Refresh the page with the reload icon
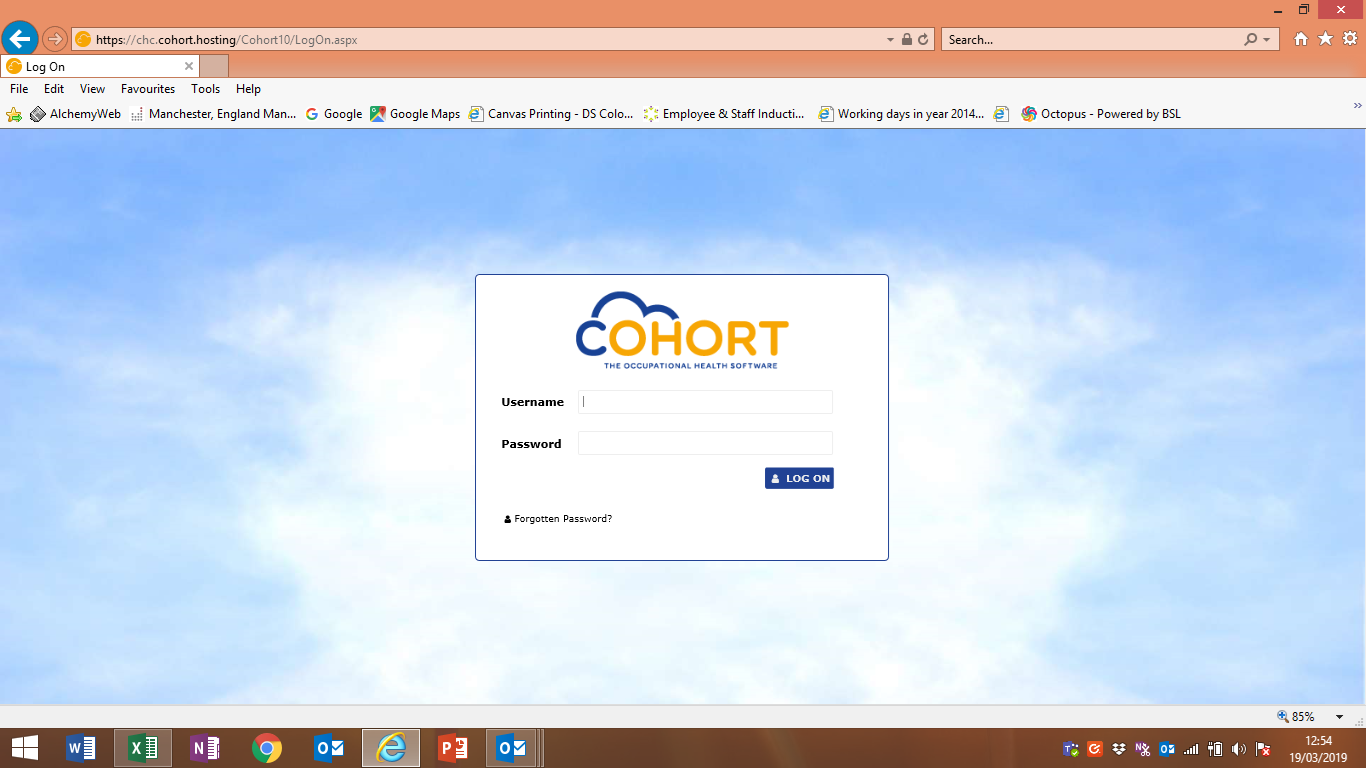This screenshot has height=768, width=1366. (x=923, y=40)
